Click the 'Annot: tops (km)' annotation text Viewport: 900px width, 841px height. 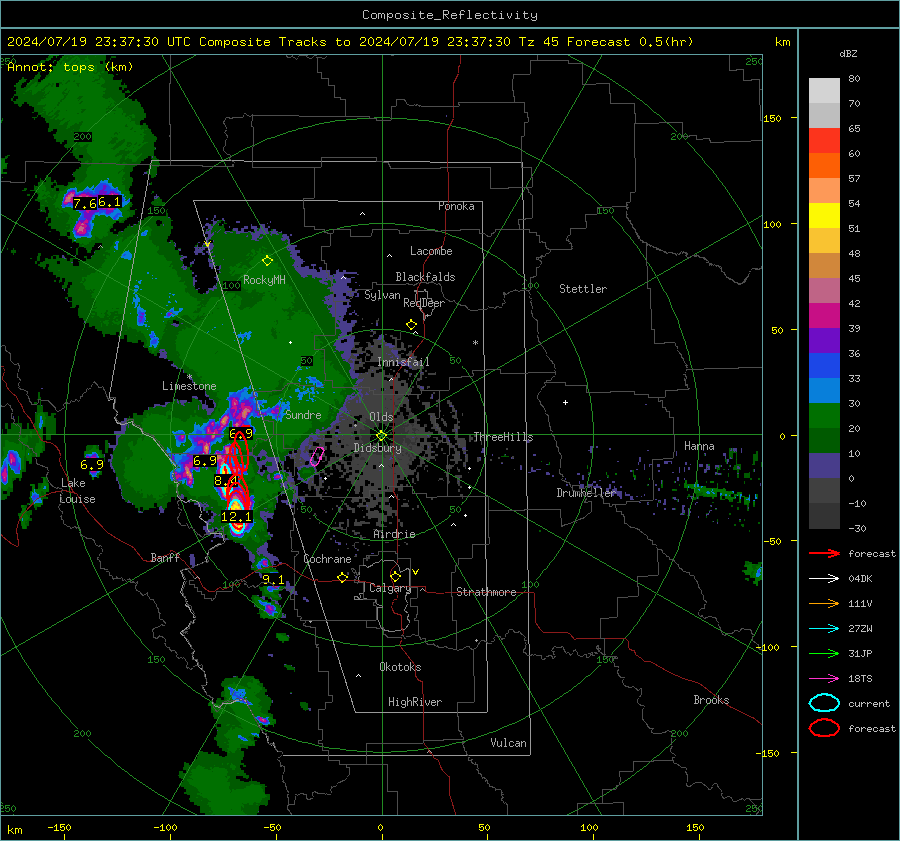point(70,67)
